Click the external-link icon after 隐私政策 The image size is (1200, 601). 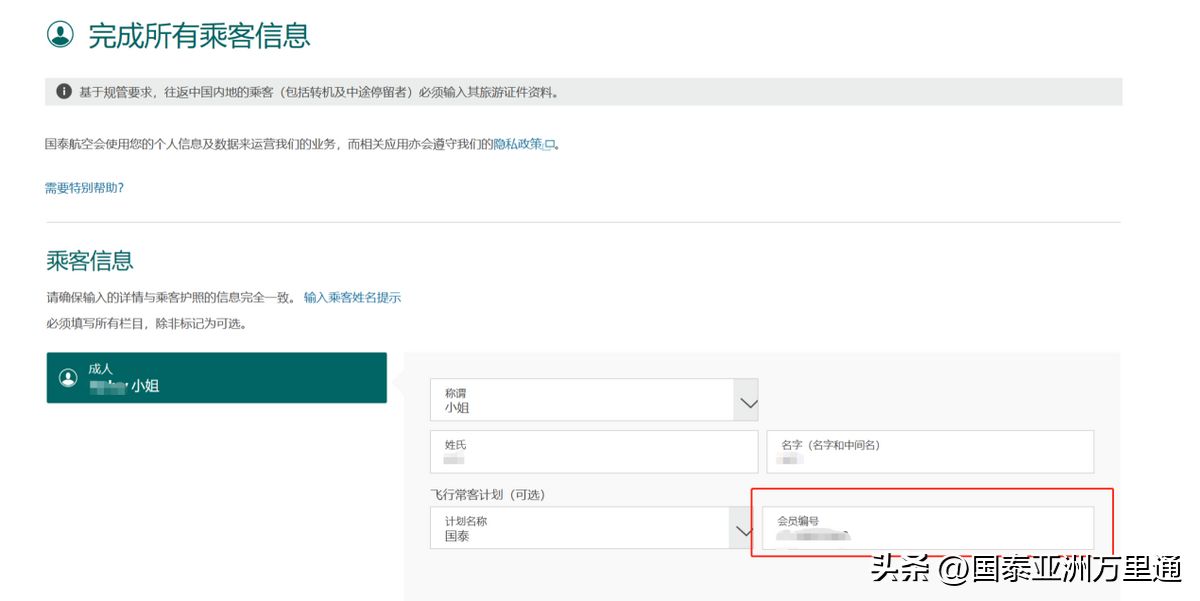[x=549, y=145]
